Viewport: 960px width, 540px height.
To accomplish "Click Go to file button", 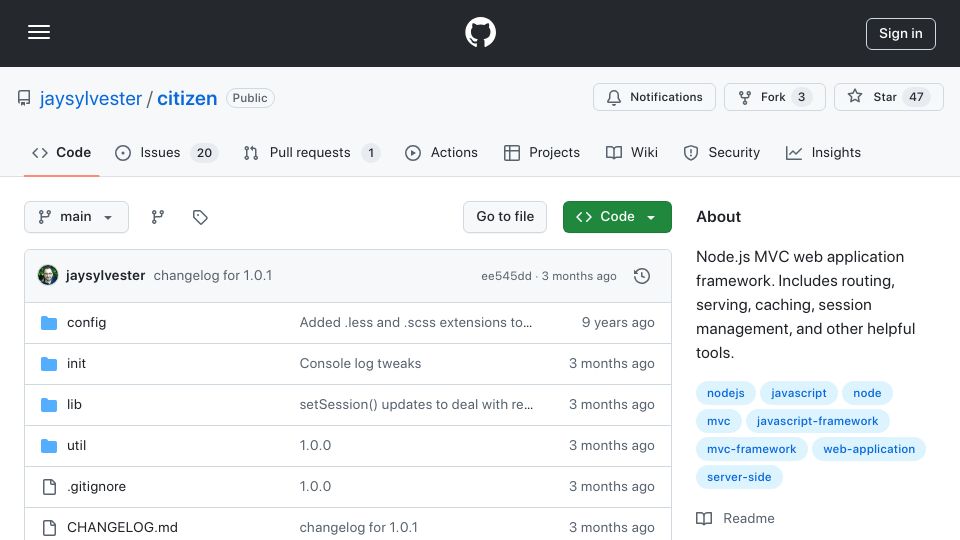I will click(x=505, y=217).
